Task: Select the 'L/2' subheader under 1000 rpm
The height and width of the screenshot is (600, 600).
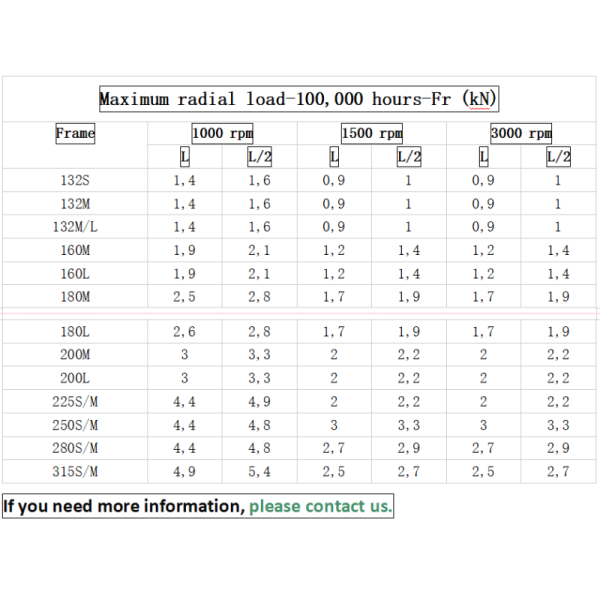Action: [x=259, y=157]
